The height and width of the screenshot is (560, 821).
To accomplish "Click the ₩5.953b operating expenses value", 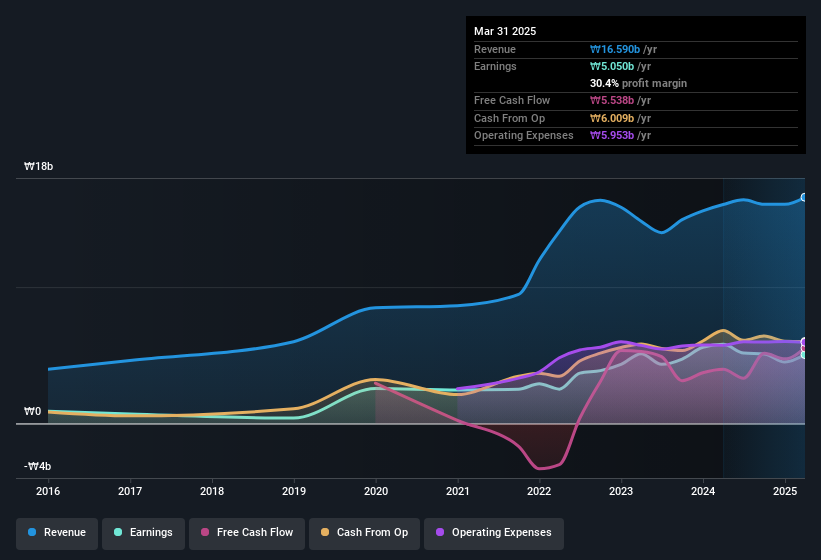I will (612, 136).
